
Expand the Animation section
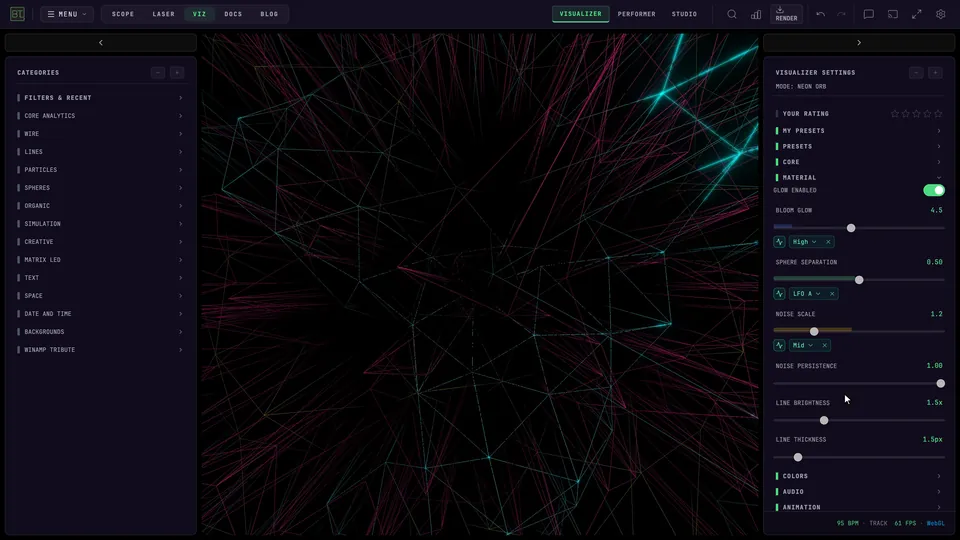[858, 508]
